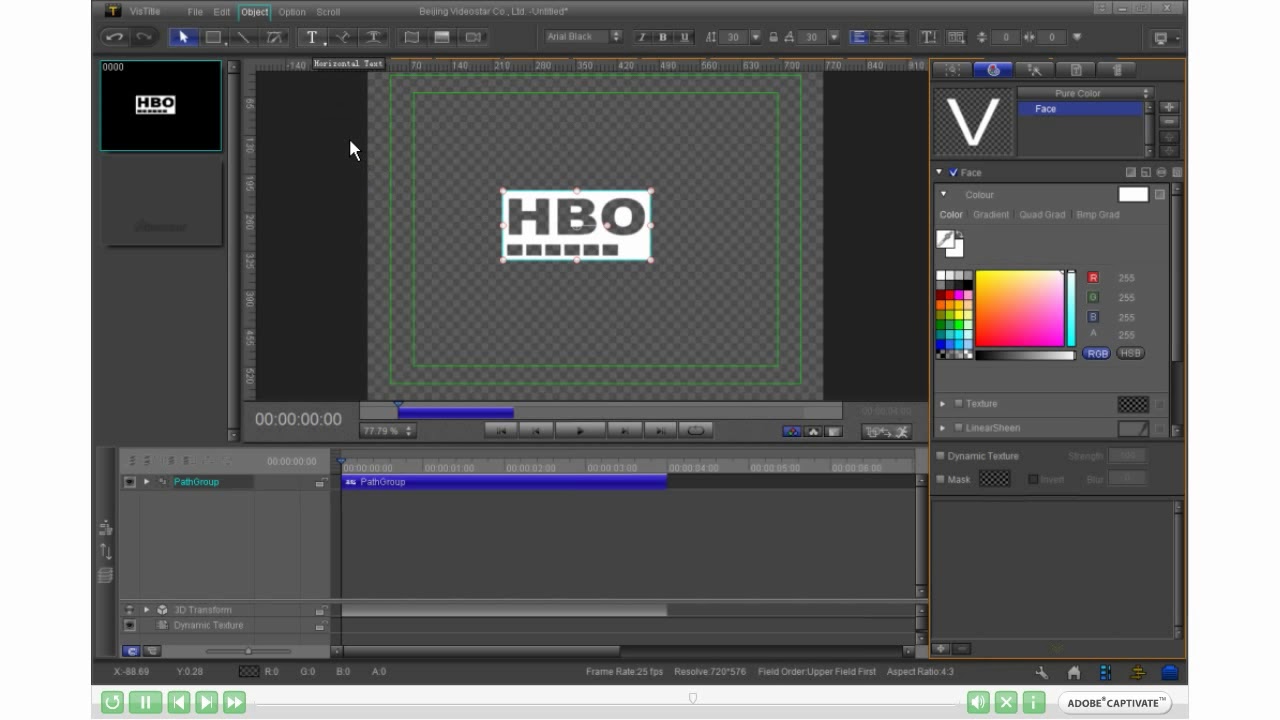Rewind the Captivate playback to start

click(x=112, y=702)
